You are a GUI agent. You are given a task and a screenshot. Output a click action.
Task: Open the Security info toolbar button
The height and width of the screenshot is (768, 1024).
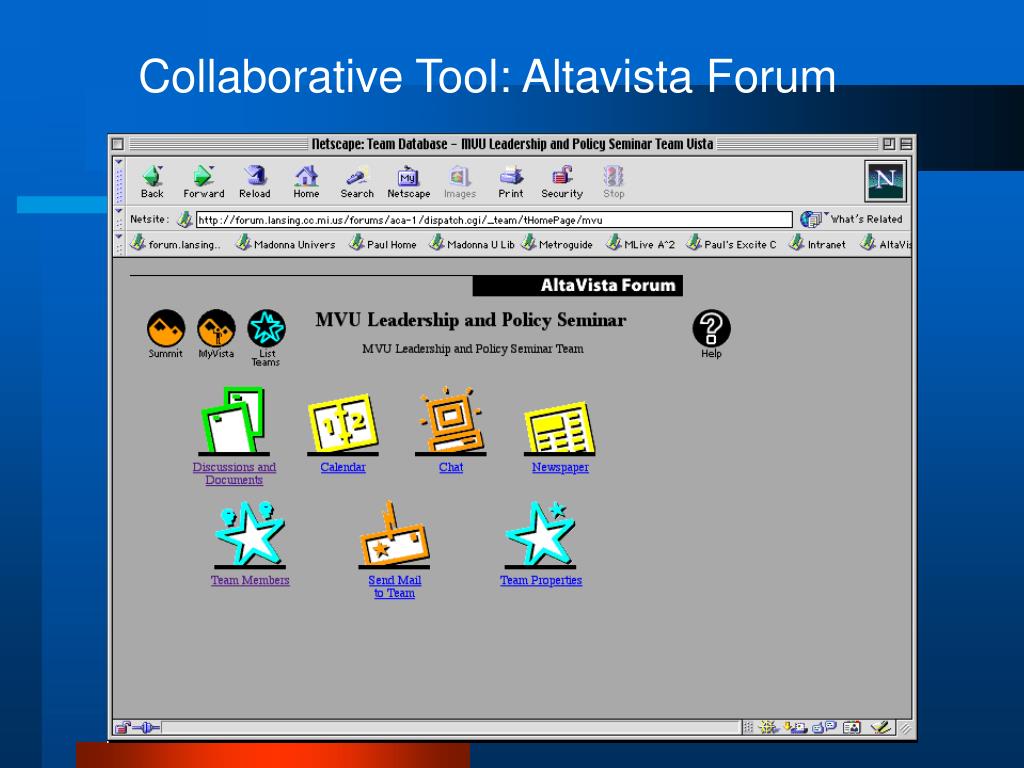[562, 182]
